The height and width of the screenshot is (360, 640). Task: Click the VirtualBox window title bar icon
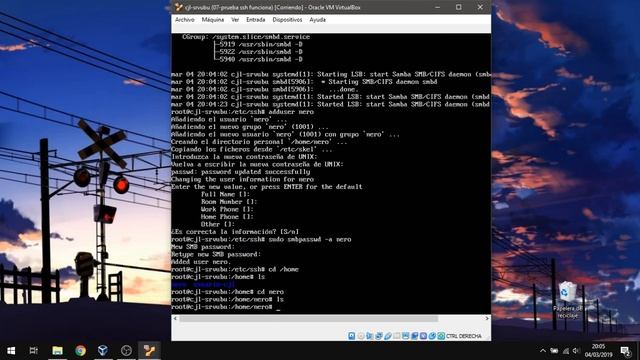(x=178, y=7)
